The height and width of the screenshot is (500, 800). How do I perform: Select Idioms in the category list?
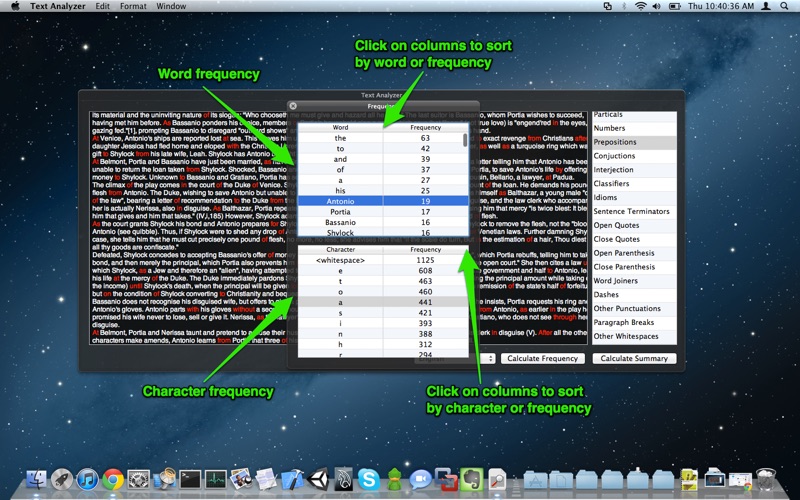click(x=634, y=197)
